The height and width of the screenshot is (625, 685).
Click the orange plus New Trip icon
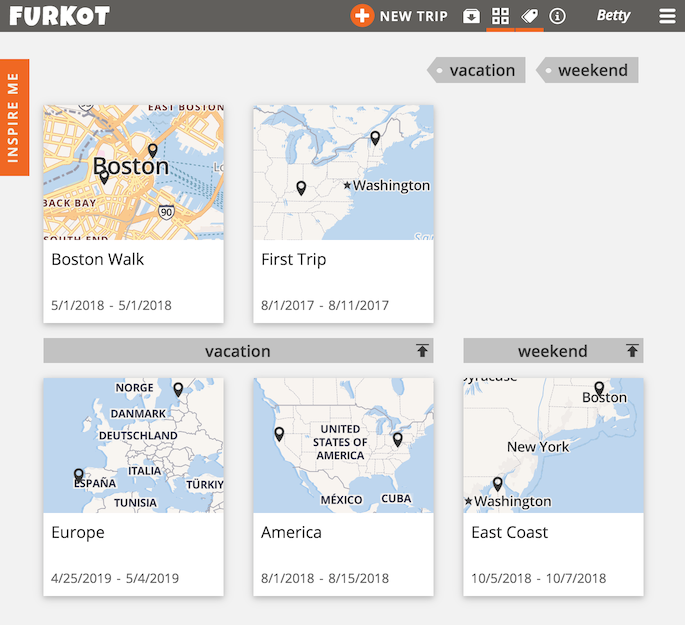pos(362,16)
